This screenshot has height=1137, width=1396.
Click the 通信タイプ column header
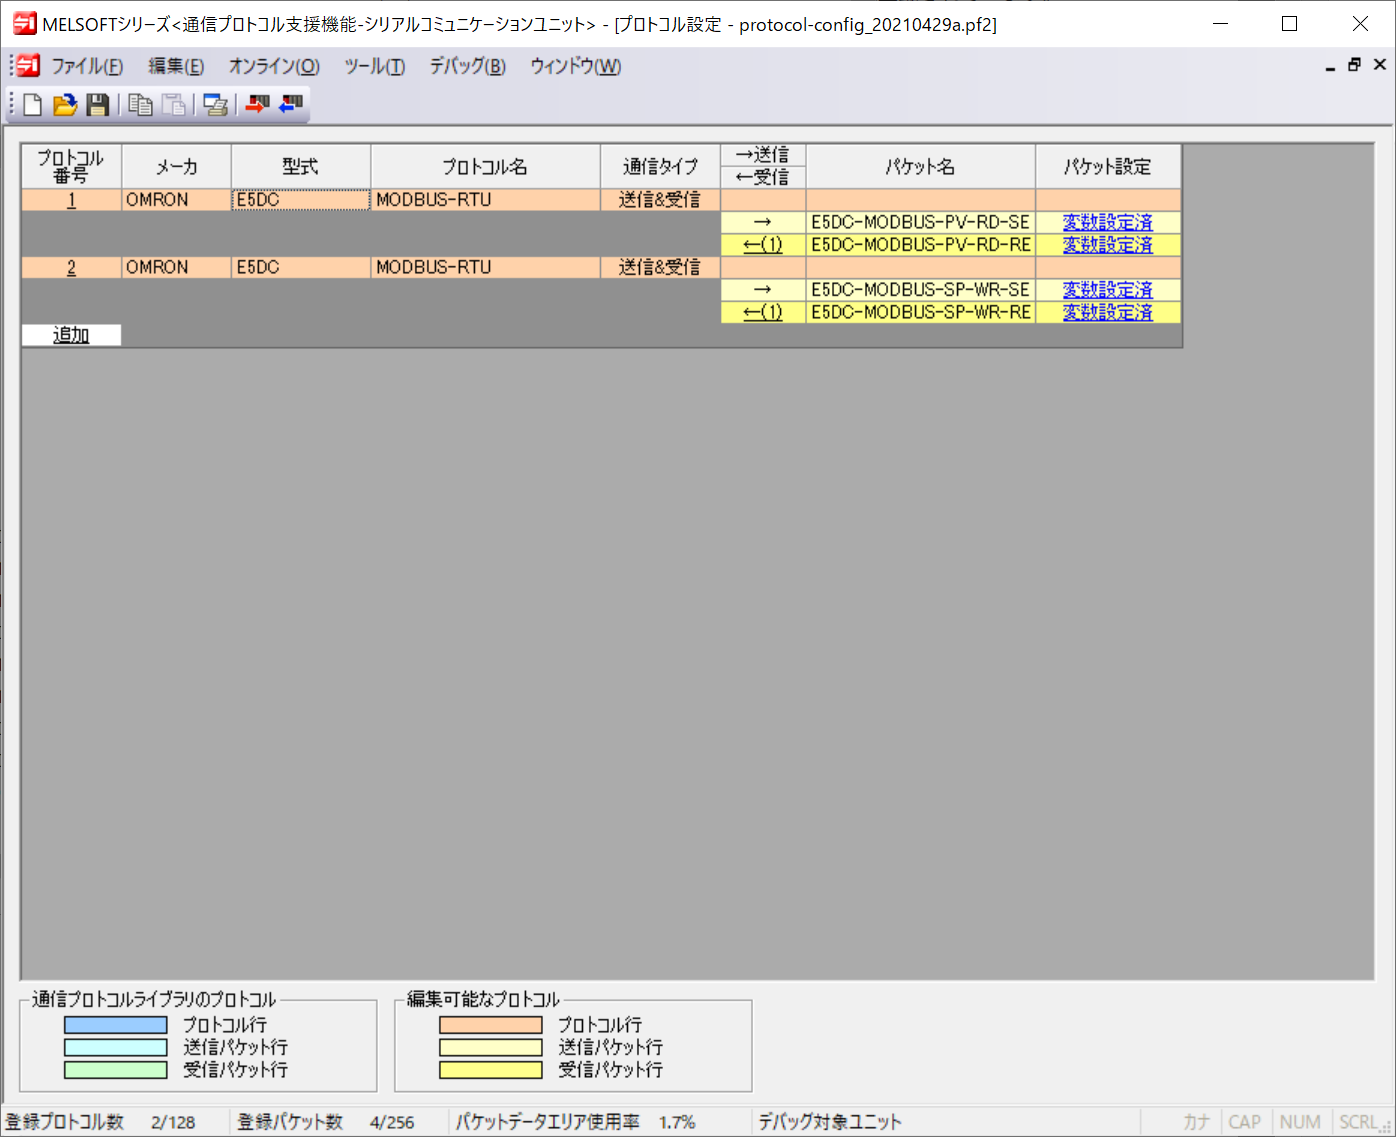[x=660, y=166]
